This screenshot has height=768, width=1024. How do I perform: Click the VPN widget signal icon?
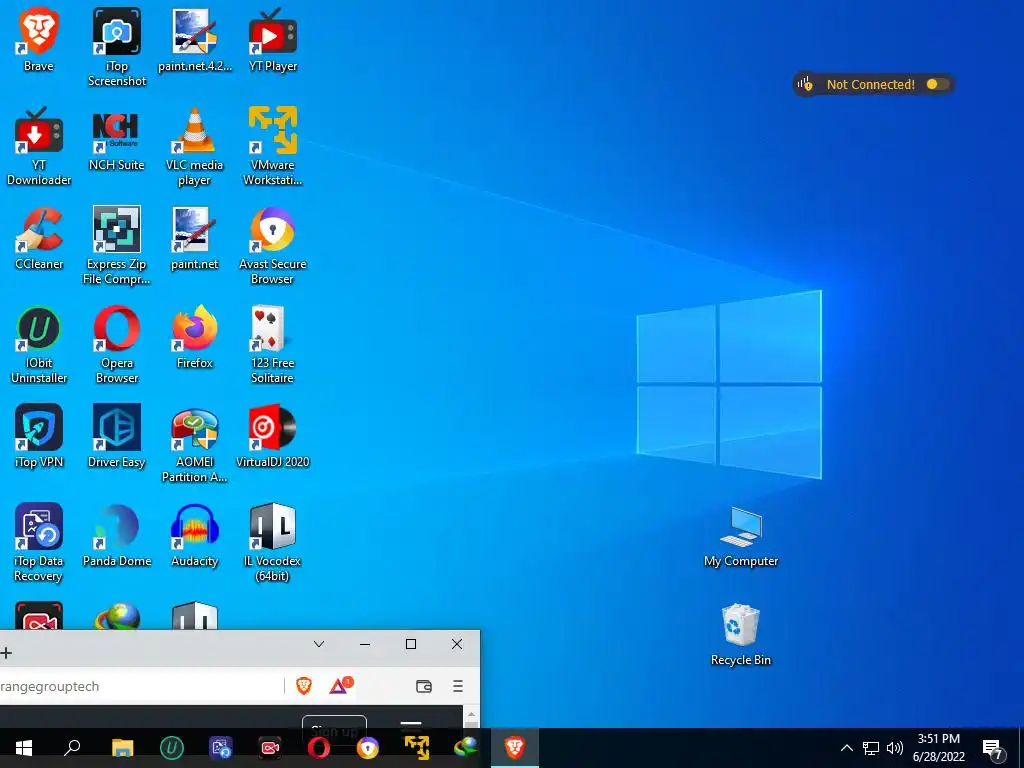(x=805, y=84)
